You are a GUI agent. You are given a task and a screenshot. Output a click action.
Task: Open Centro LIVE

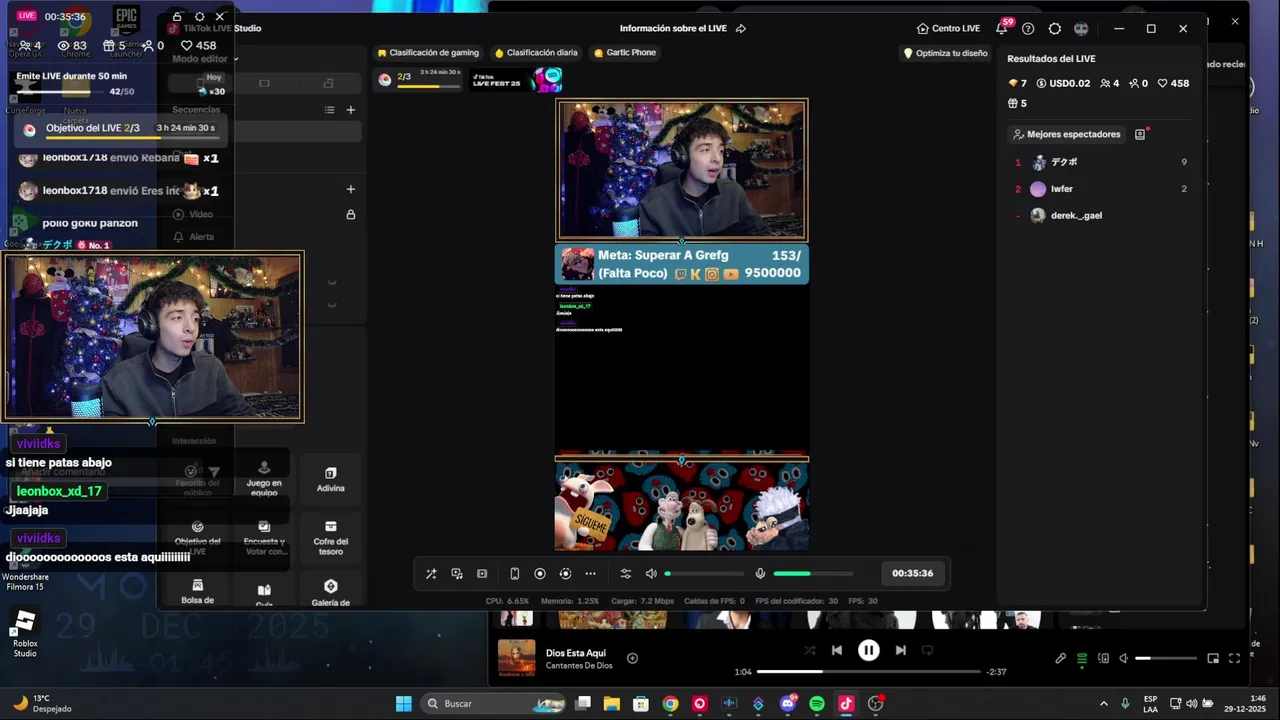[948, 29]
